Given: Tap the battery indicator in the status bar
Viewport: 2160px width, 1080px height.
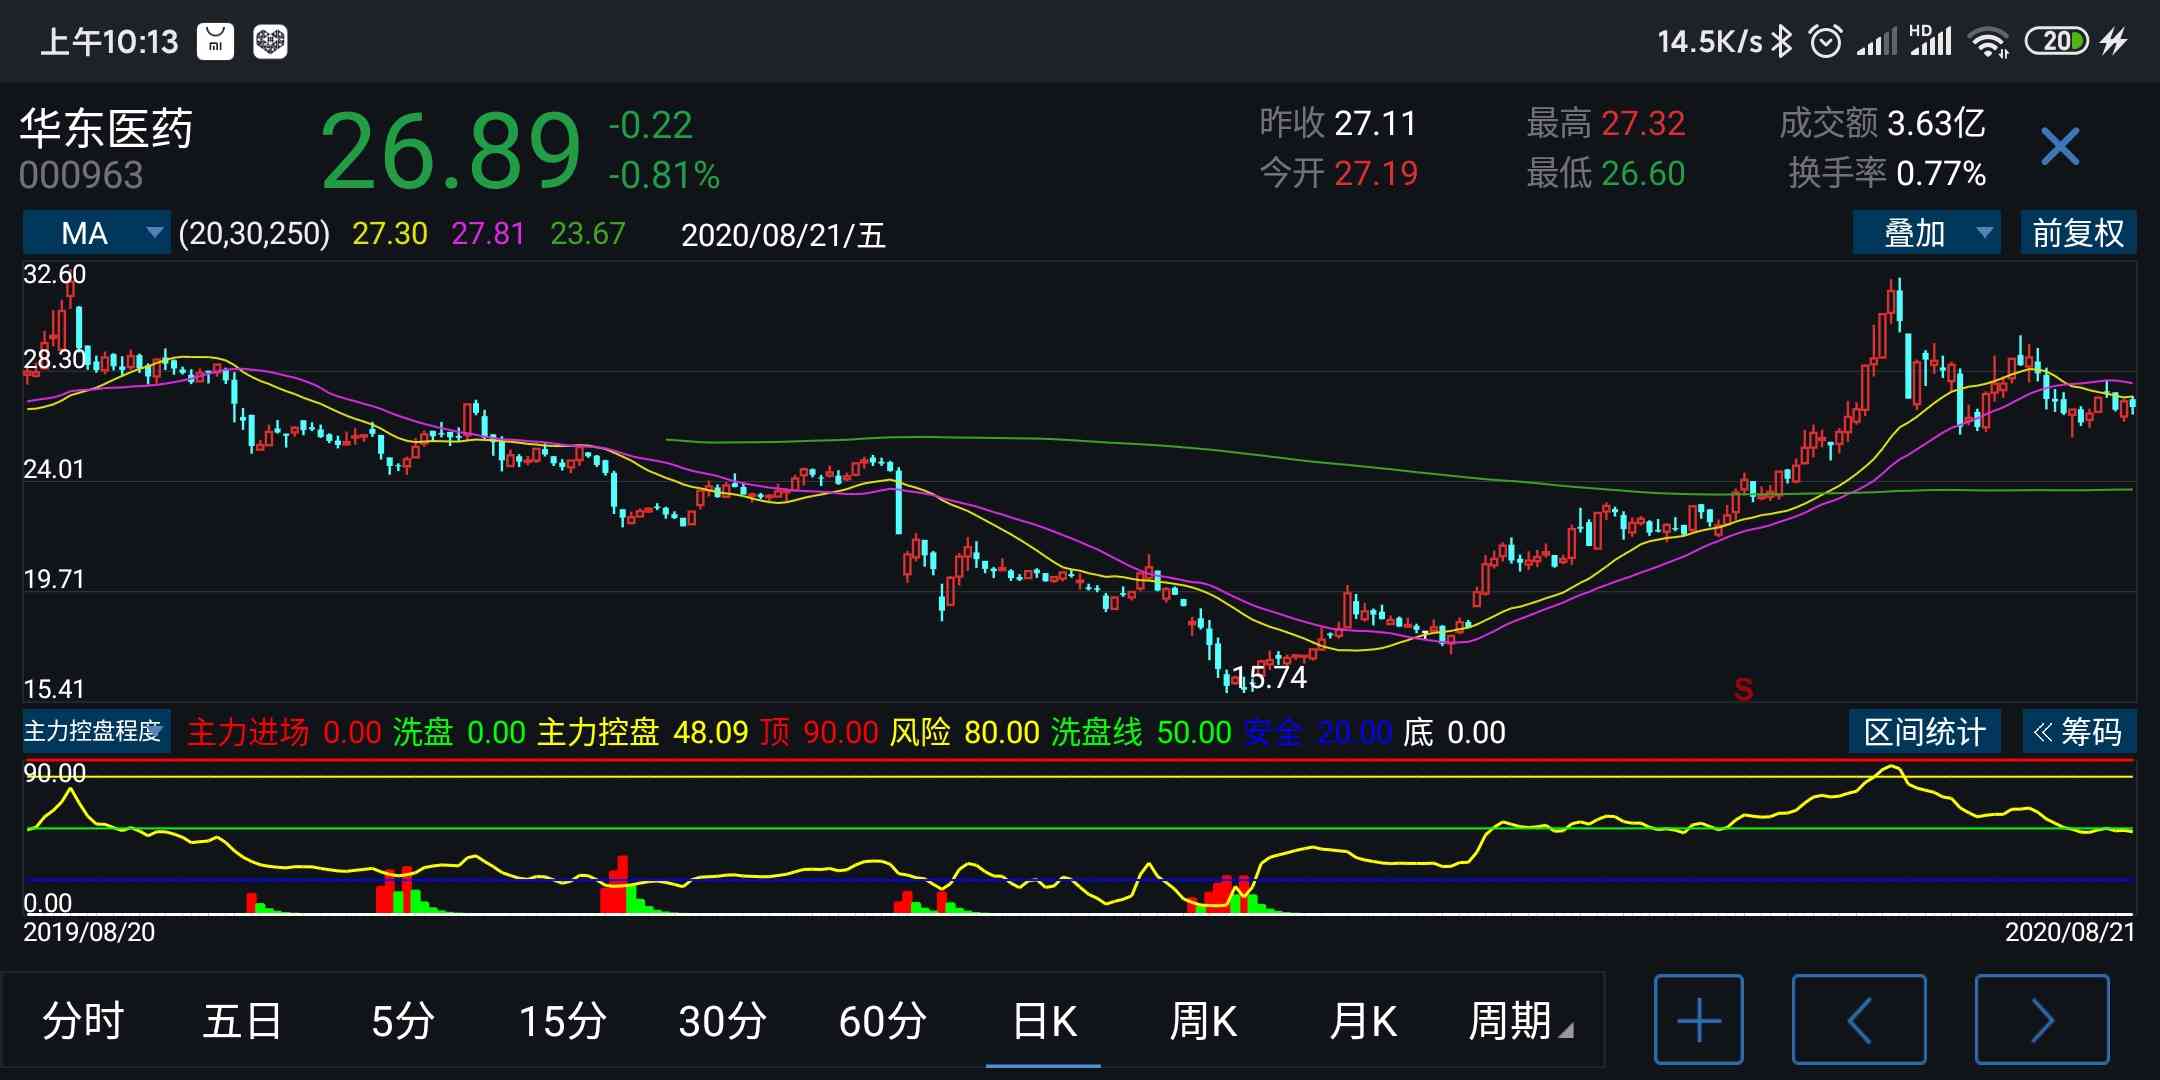Looking at the screenshot, I should tap(2056, 41).
